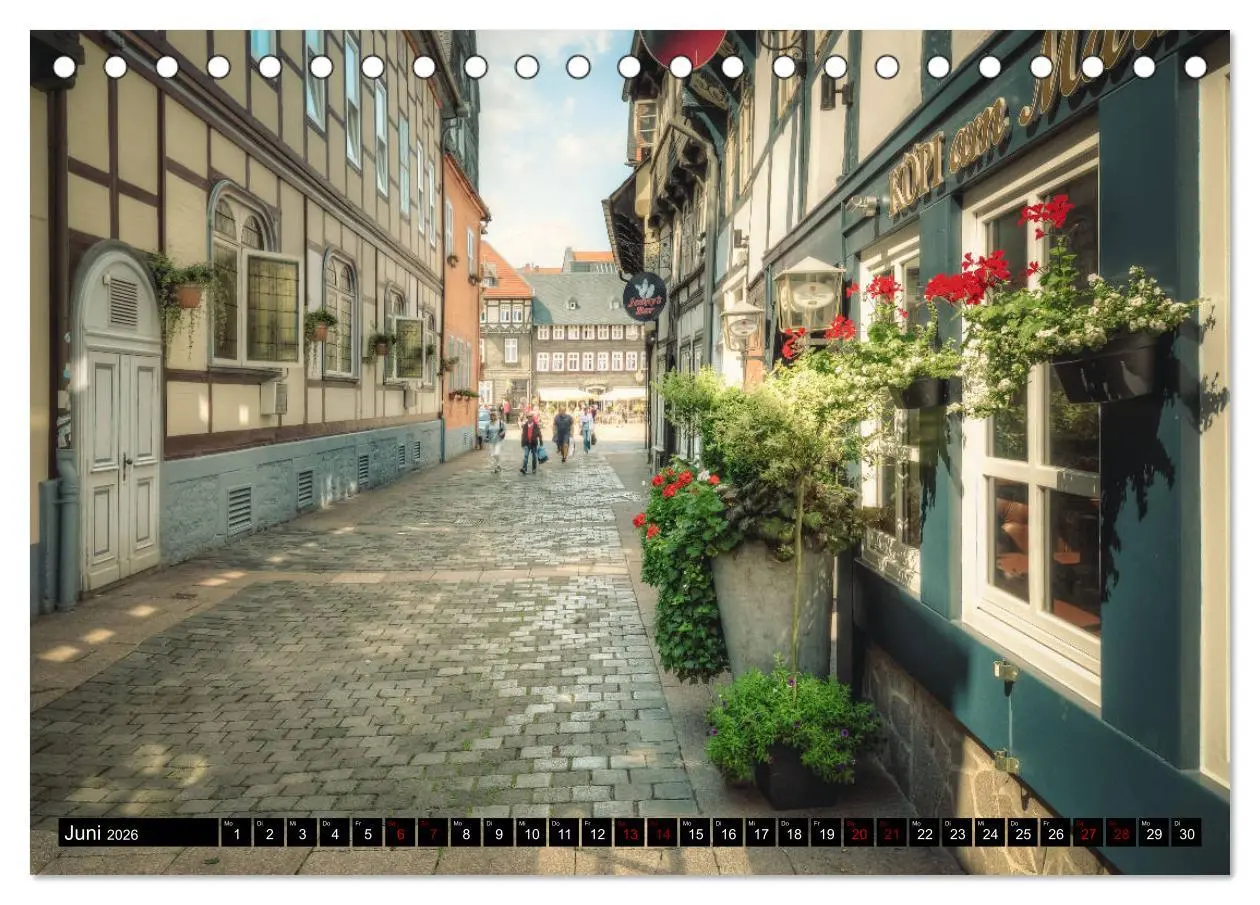
Task: Select day 19 in the calendar strip
Action: (826, 833)
